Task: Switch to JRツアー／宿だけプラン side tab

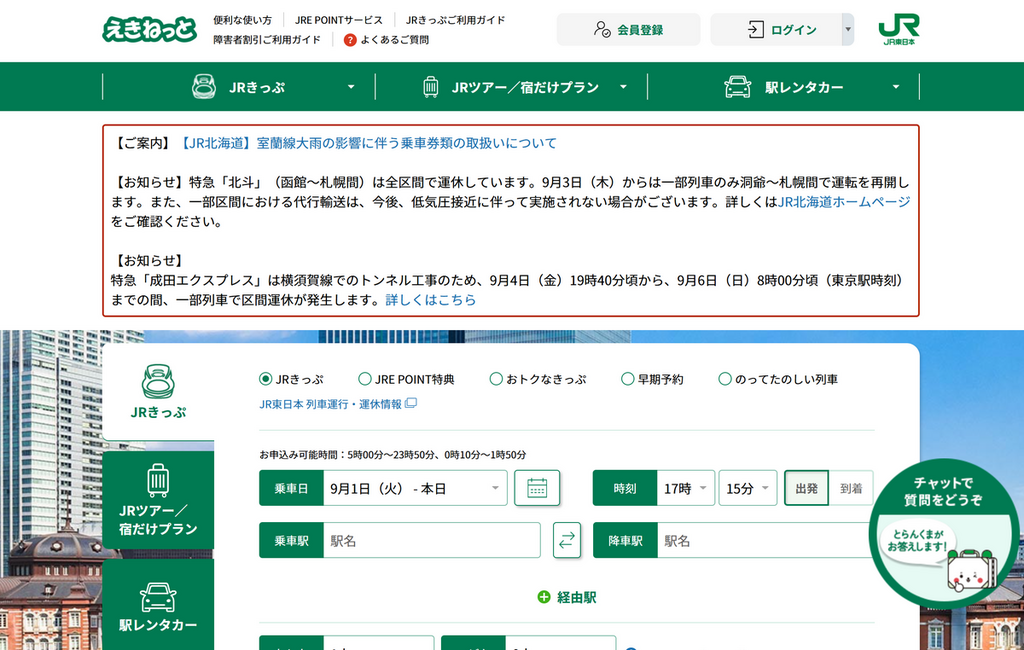Action: (158, 500)
